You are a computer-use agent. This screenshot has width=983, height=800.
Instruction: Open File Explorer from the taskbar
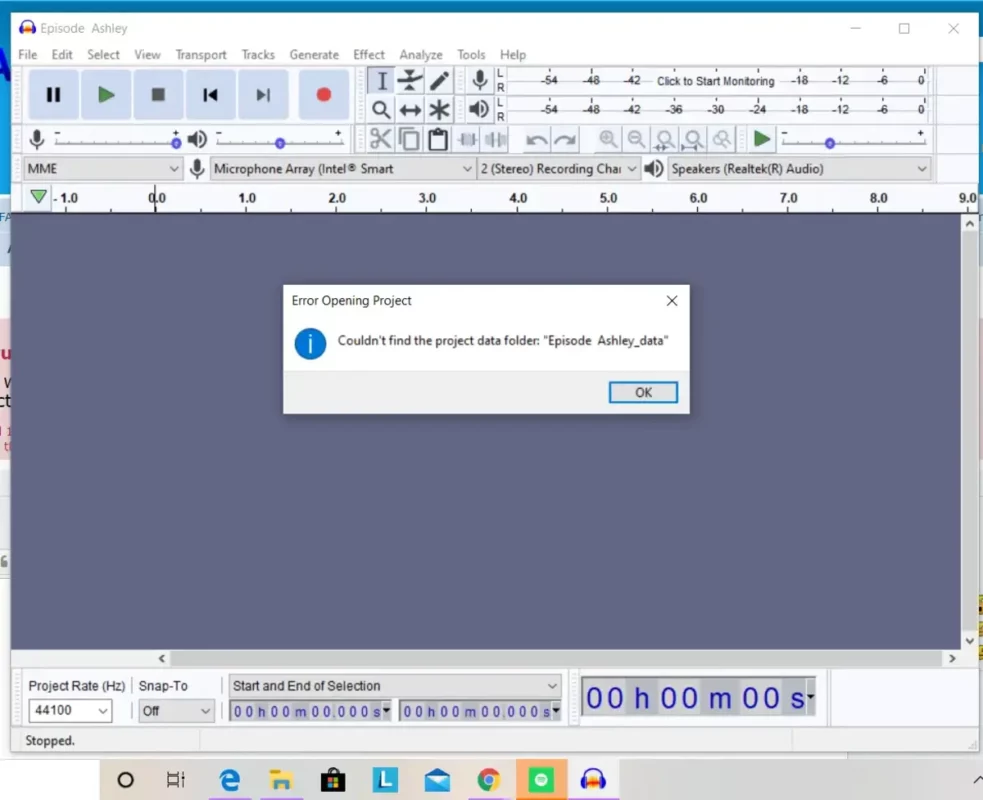click(281, 779)
